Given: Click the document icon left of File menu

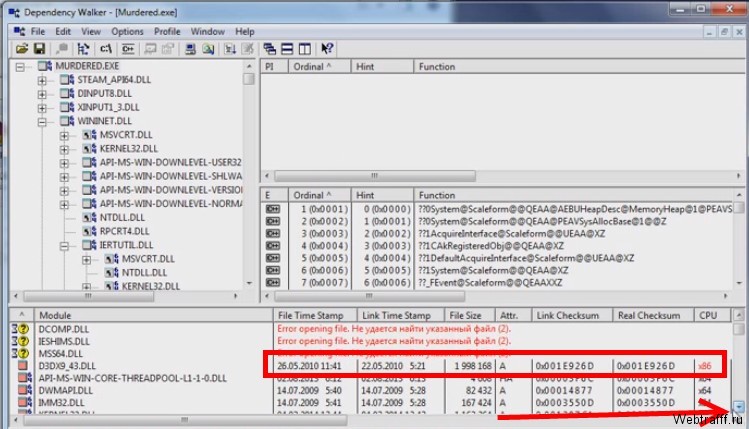Looking at the screenshot, I should click(20, 32).
